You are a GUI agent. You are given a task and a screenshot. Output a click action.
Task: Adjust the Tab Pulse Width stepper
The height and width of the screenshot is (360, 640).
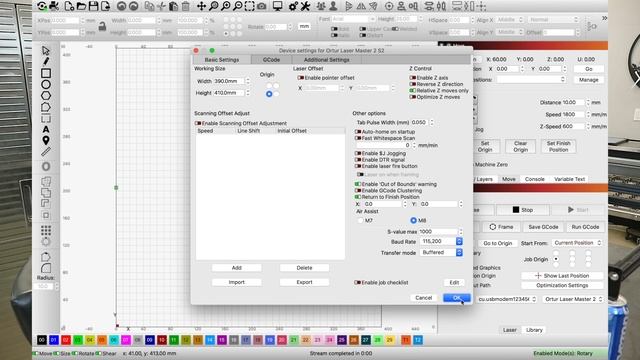pyautogui.click(x=432, y=122)
